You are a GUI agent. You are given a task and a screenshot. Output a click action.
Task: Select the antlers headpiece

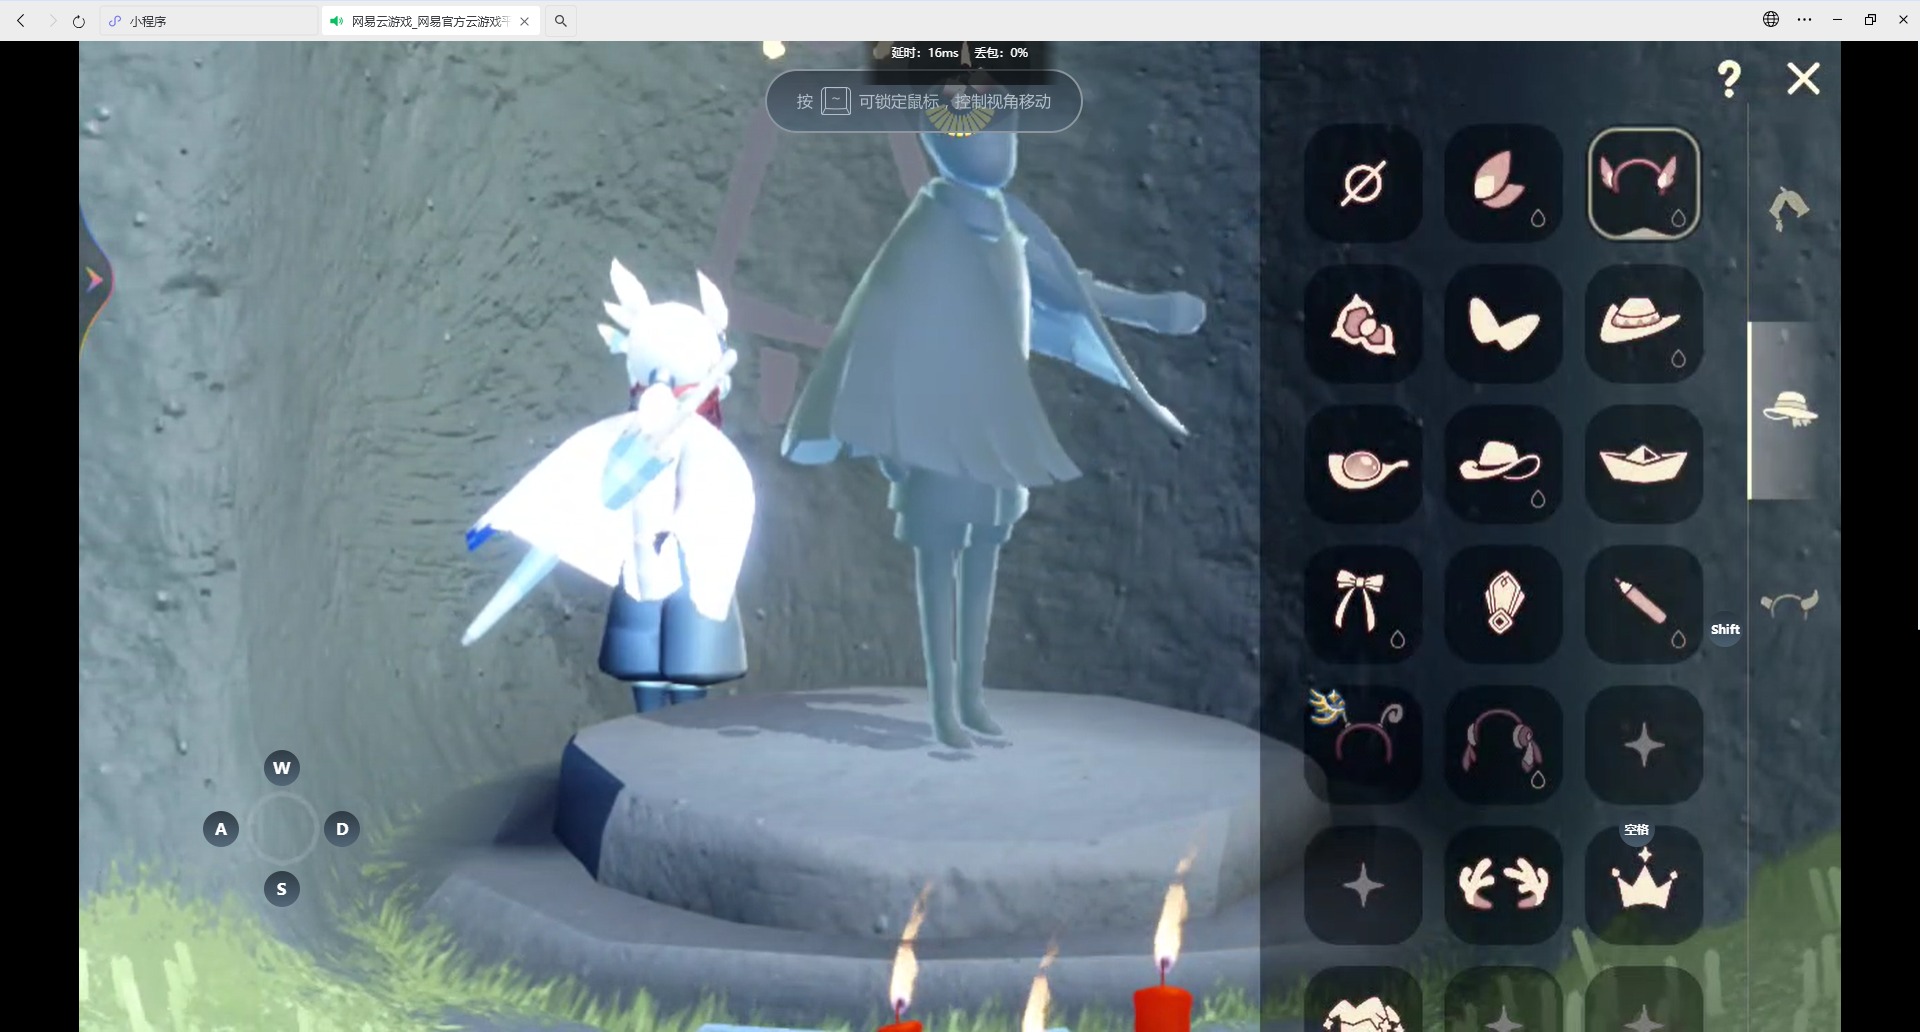pyautogui.click(x=1503, y=886)
